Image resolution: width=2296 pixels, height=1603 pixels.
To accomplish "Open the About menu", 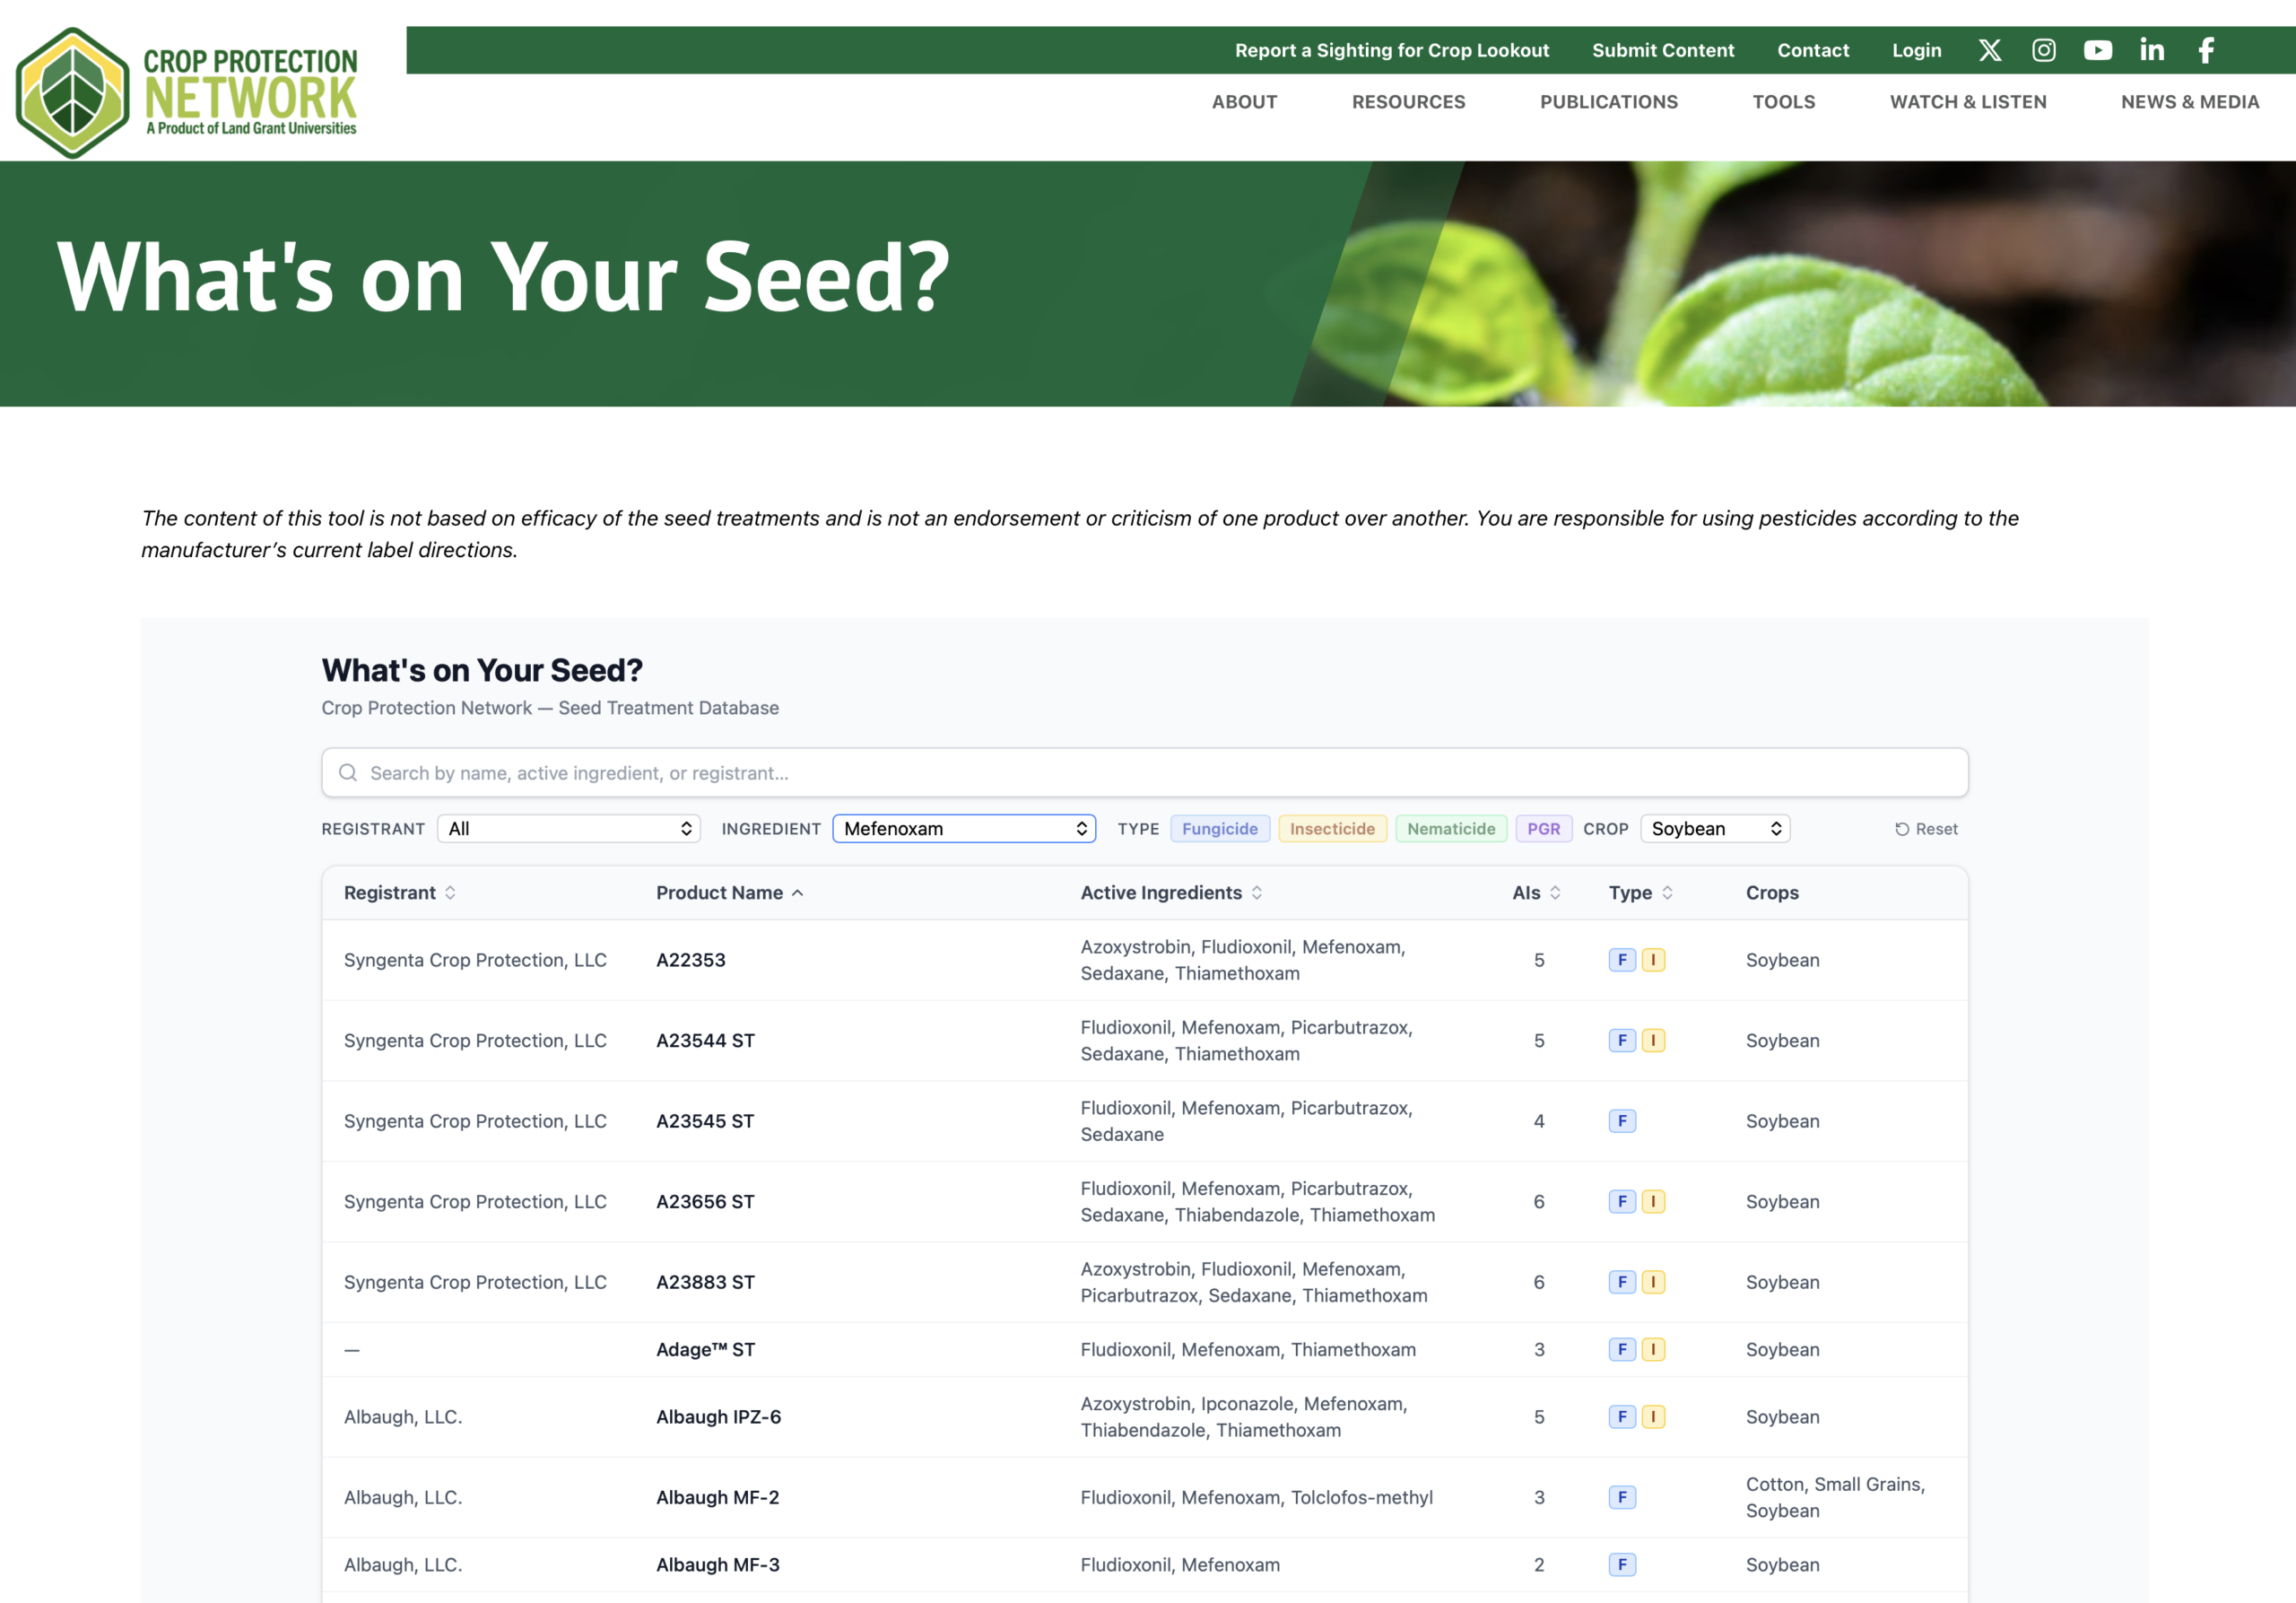I will click(1244, 102).
